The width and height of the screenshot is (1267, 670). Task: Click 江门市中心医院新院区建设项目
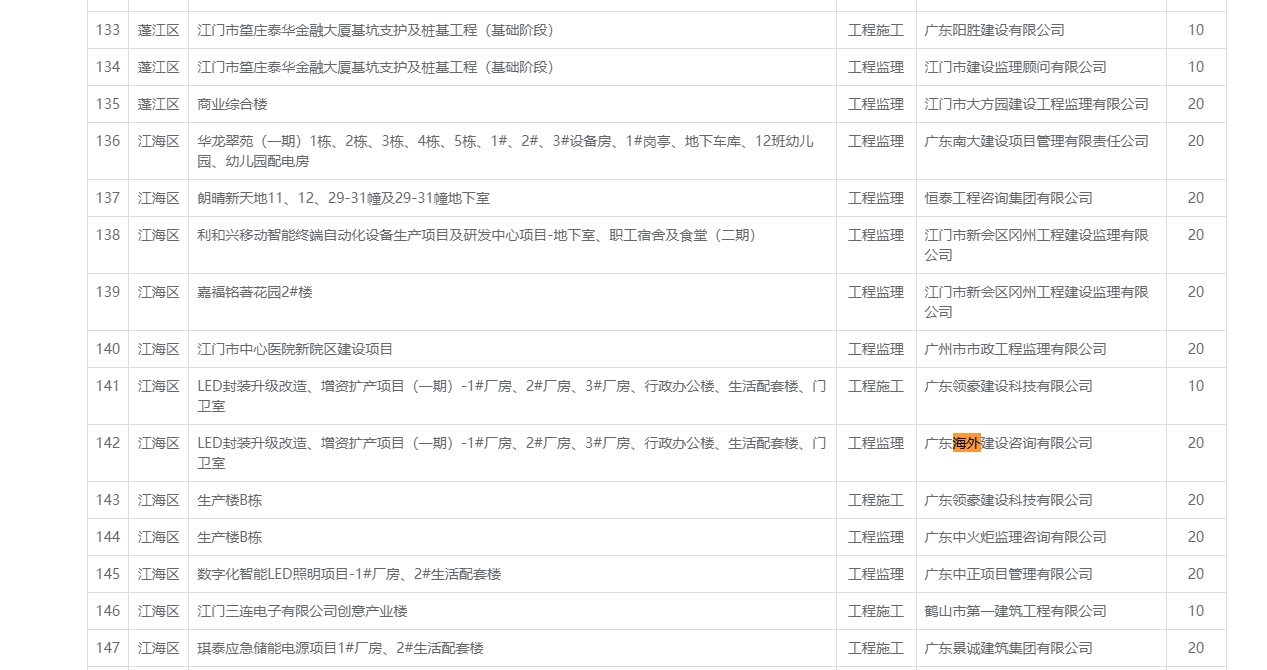click(x=296, y=349)
